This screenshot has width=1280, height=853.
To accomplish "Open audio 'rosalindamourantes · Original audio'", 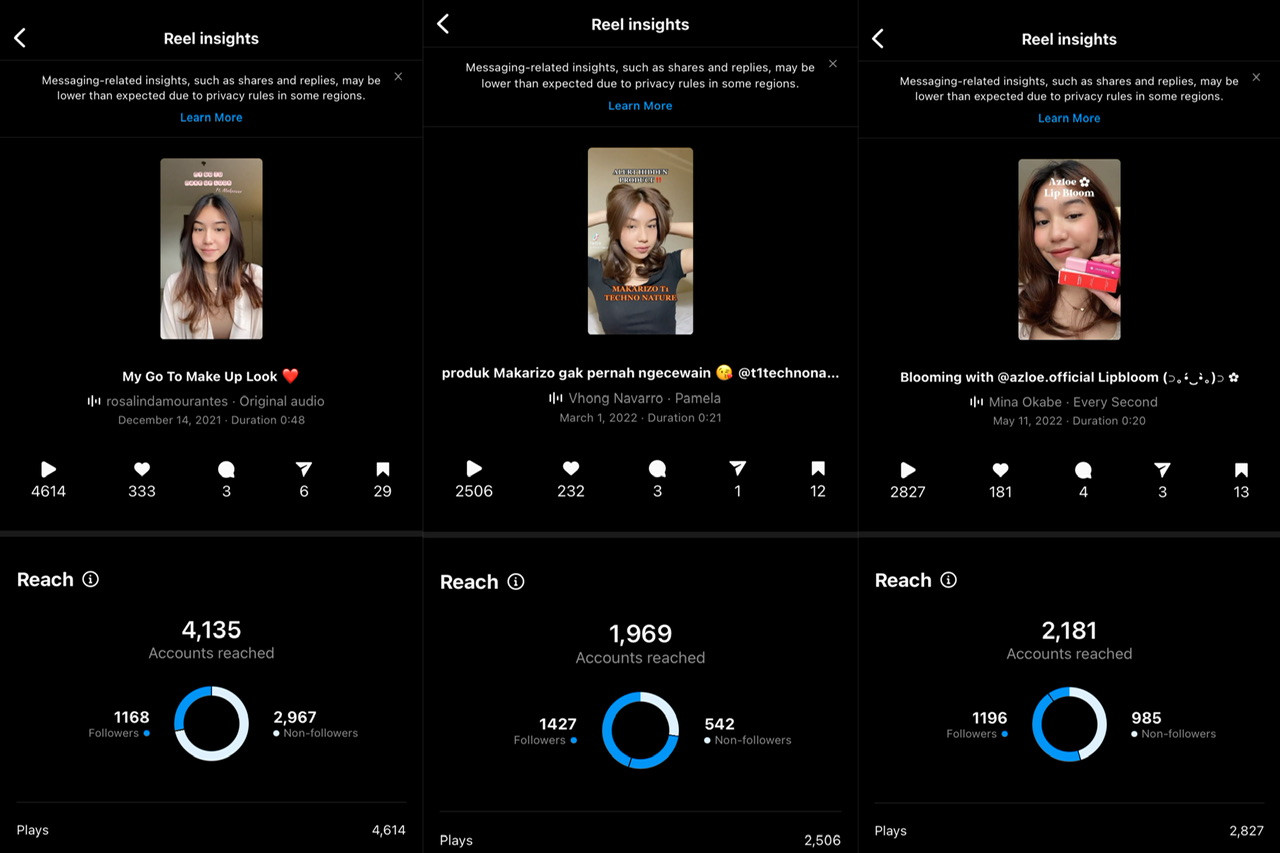I will click(x=215, y=401).
